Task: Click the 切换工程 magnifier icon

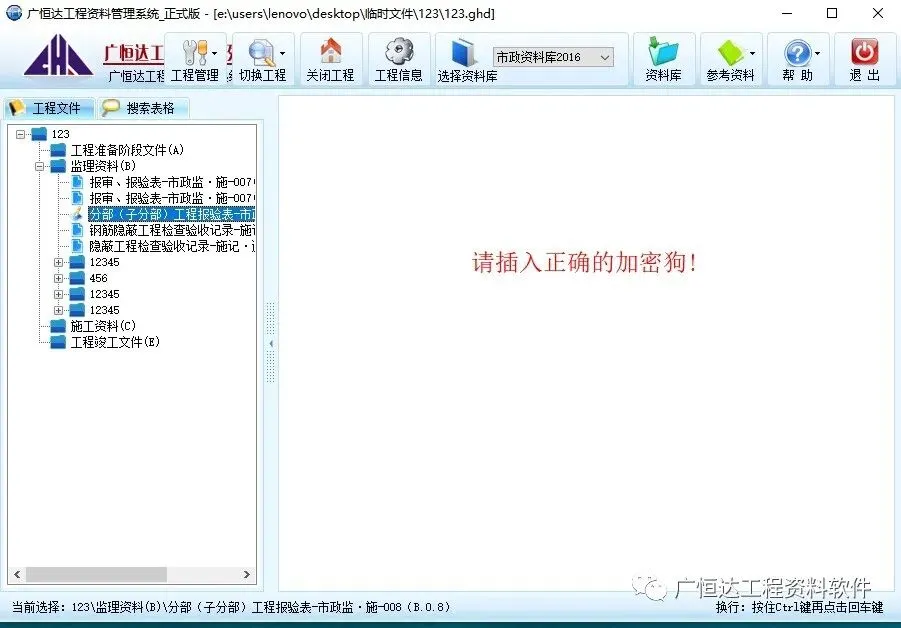Action: point(261,52)
